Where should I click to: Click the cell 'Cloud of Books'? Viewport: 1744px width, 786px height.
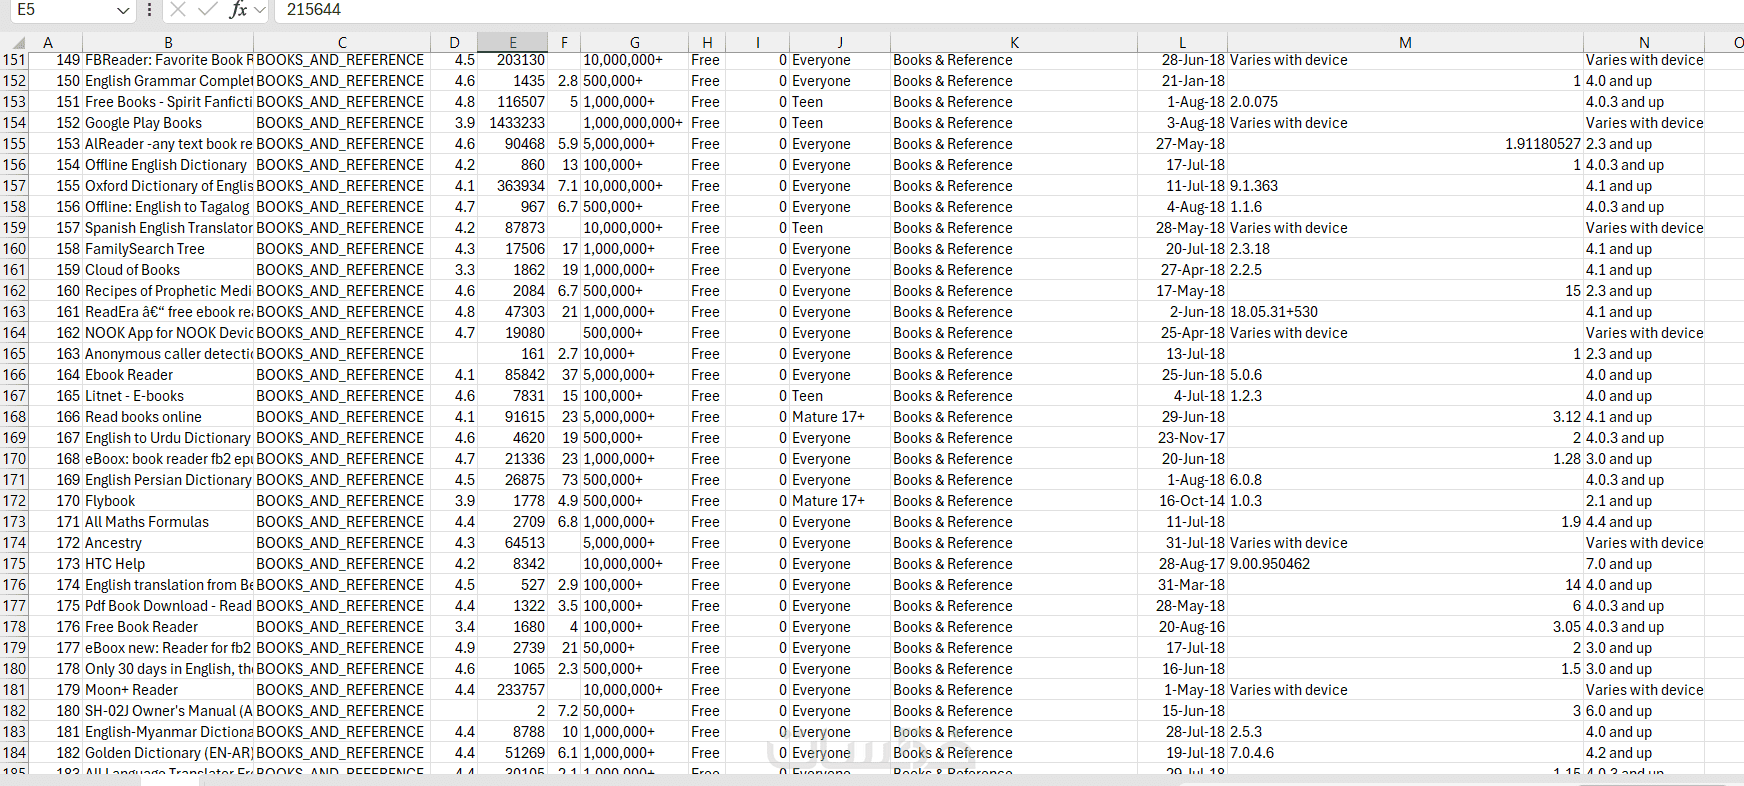tap(168, 270)
